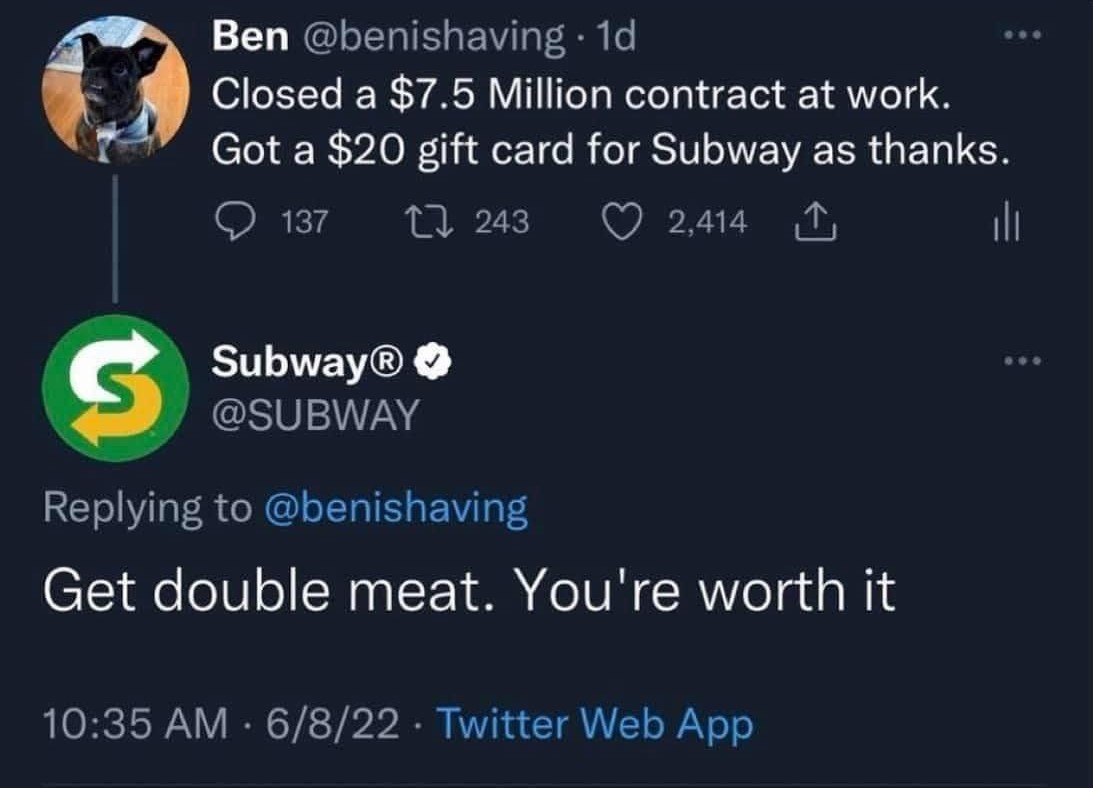
Task: Open Ben's dog profile picture
Action: pyautogui.click(x=115, y=90)
